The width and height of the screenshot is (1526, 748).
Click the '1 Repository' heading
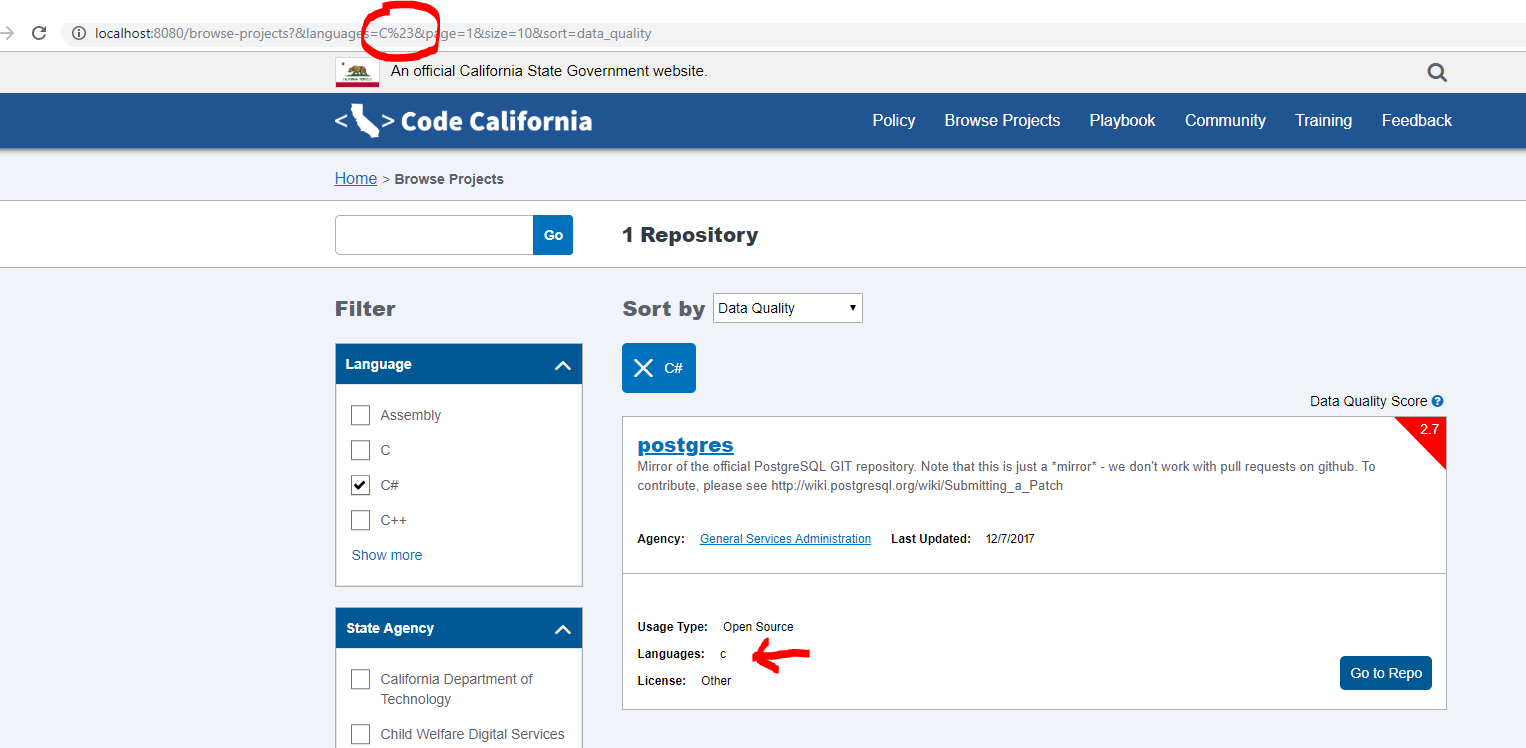coord(690,235)
